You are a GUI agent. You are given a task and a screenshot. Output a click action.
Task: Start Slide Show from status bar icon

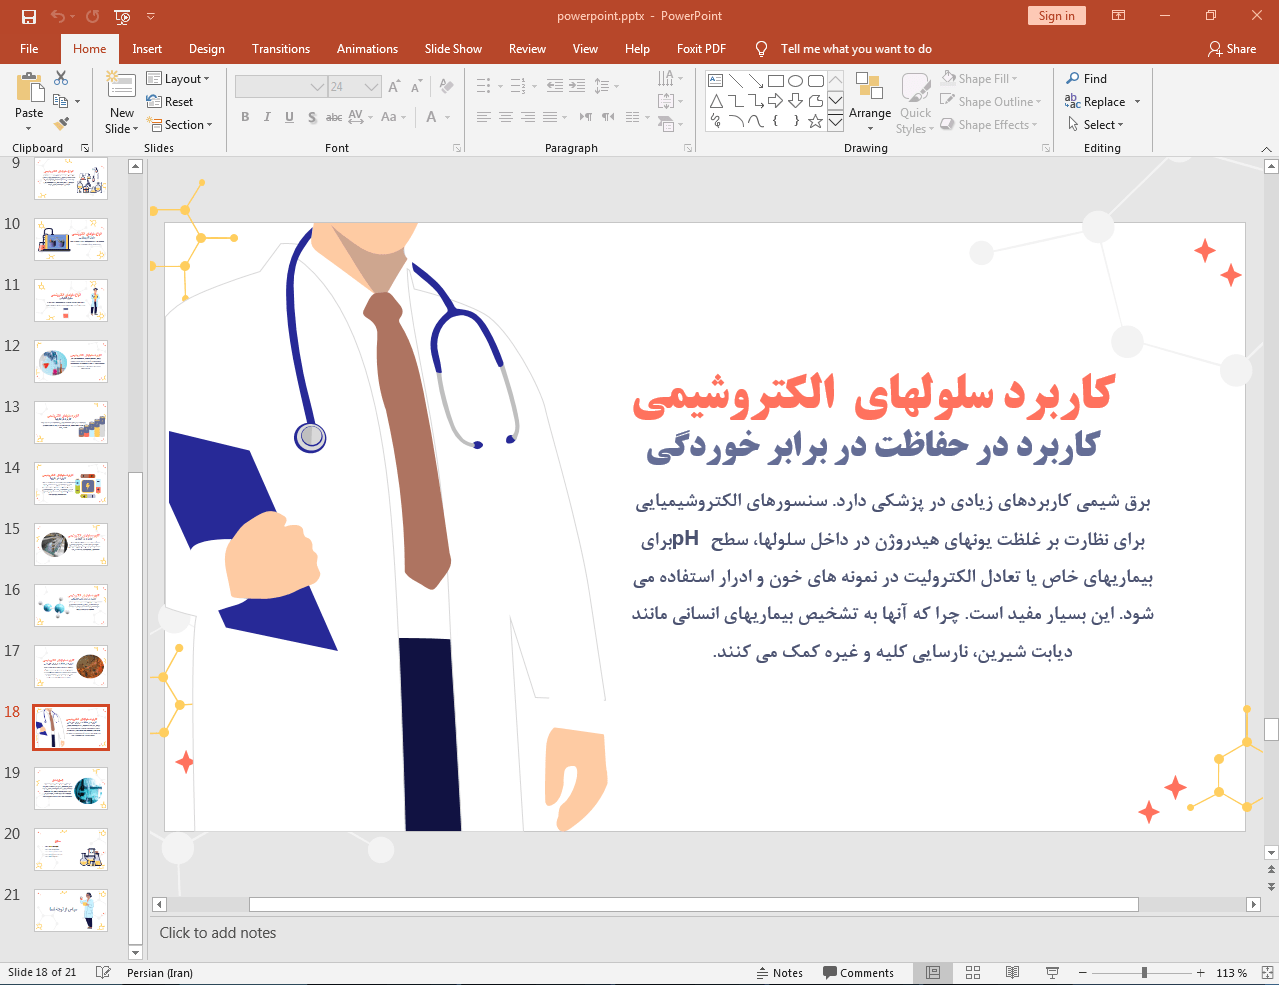coord(1052,973)
